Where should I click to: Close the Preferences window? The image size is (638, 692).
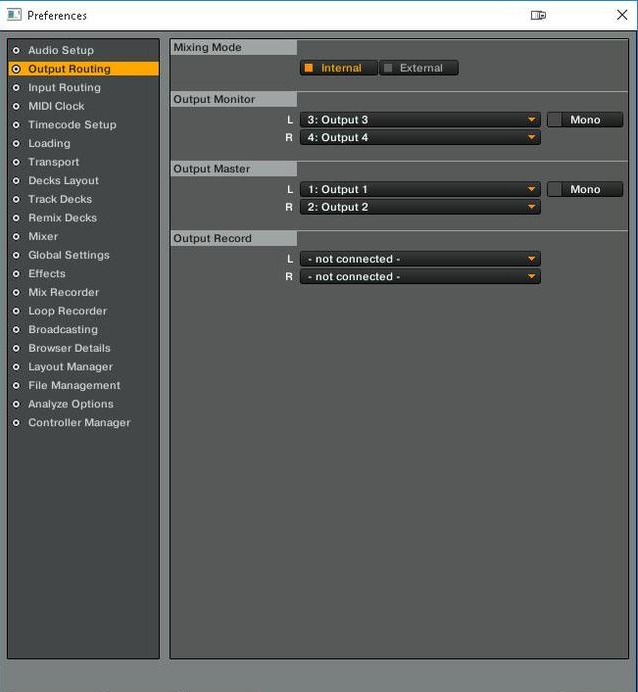tap(621, 15)
